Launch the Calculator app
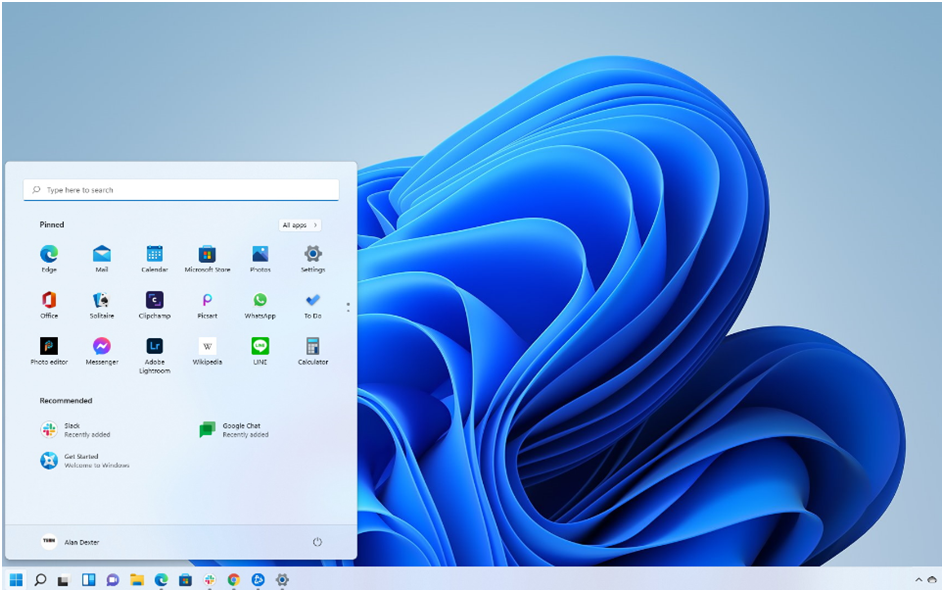 click(313, 347)
